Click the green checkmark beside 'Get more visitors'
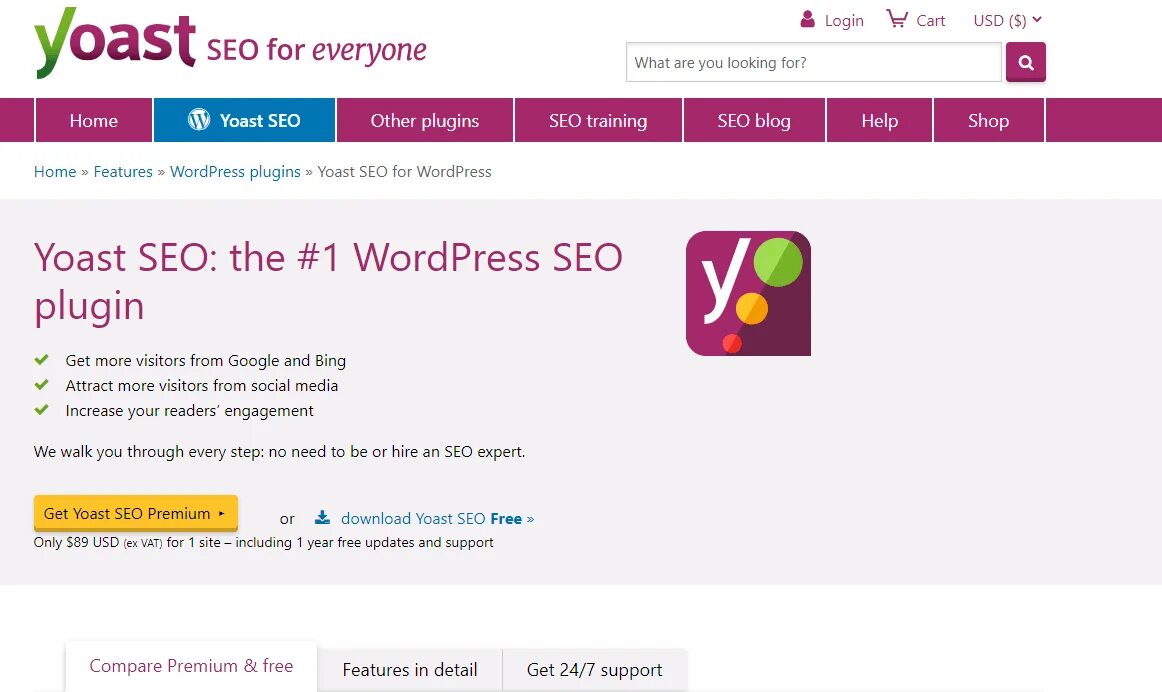 [x=42, y=360]
